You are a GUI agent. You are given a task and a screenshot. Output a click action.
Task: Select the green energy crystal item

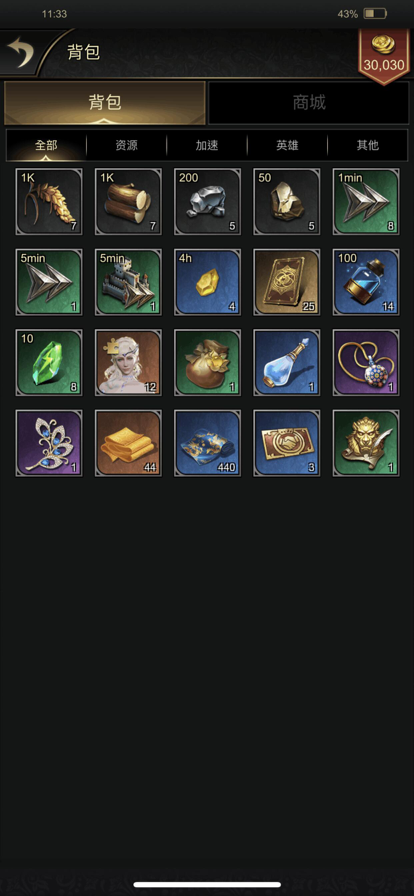tap(49, 363)
